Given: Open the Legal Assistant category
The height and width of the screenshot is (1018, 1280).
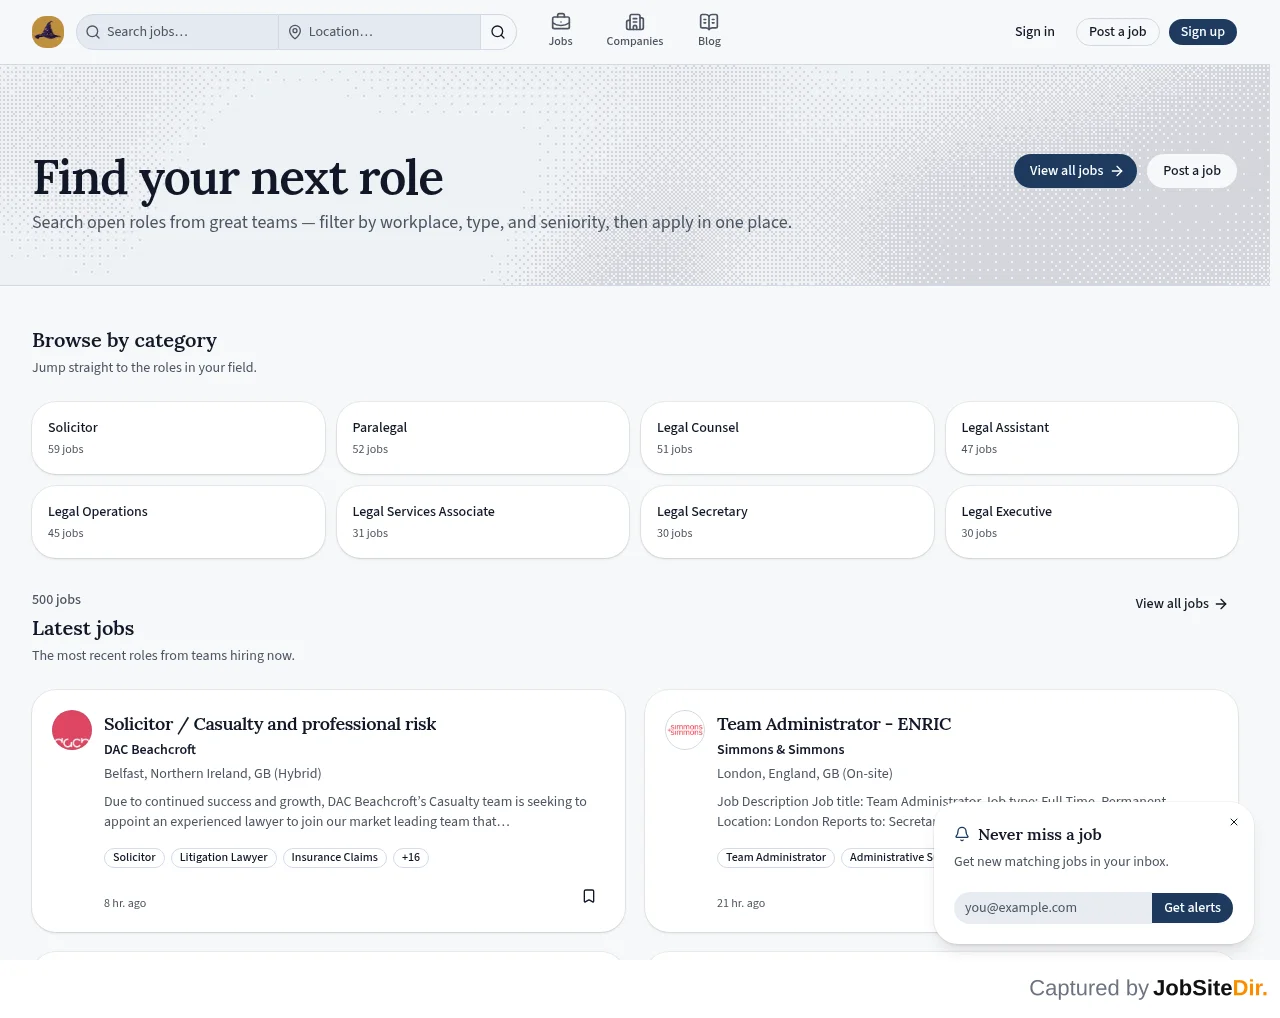Looking at the screenshot, I should click(x=1092, y=438).
